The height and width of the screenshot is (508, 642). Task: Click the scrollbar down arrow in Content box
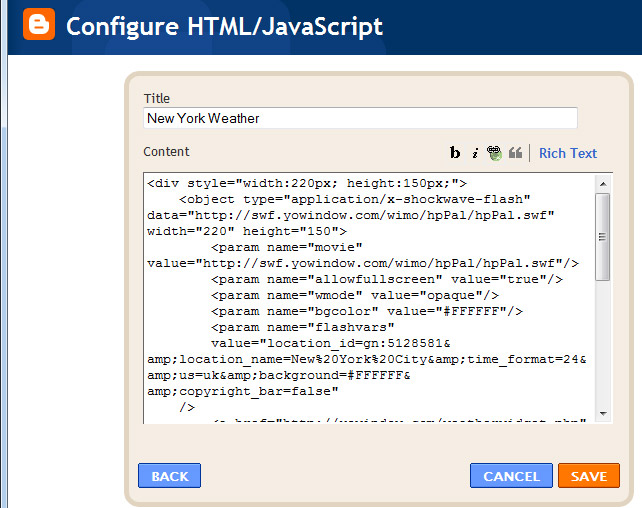coord(603,413)
